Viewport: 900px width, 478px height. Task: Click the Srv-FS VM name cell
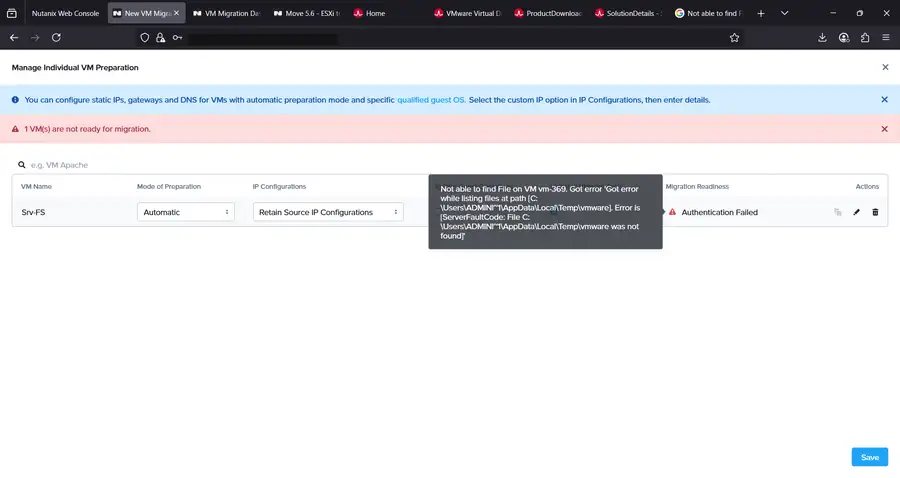(33, 212)
